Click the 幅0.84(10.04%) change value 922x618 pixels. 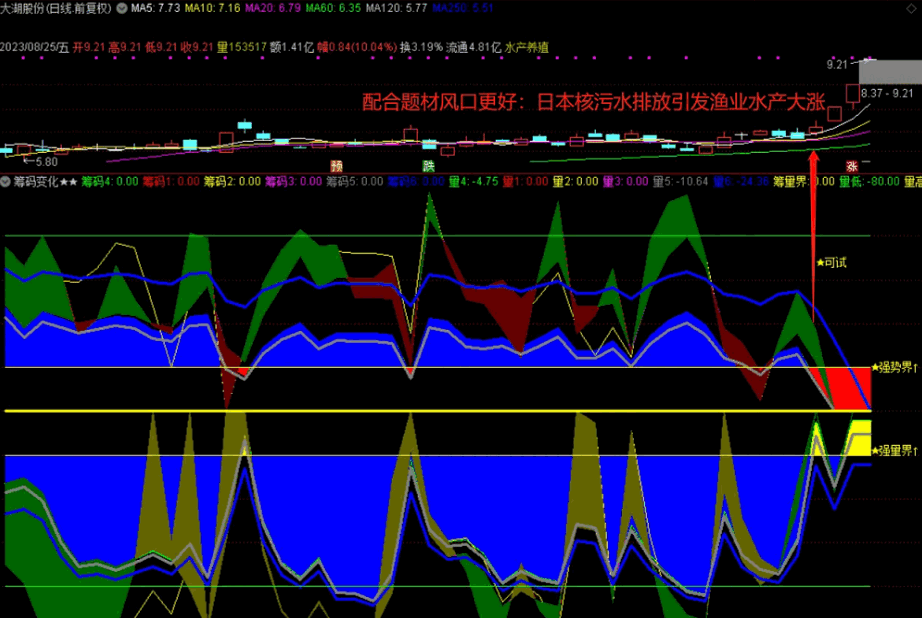click(357, 48)
